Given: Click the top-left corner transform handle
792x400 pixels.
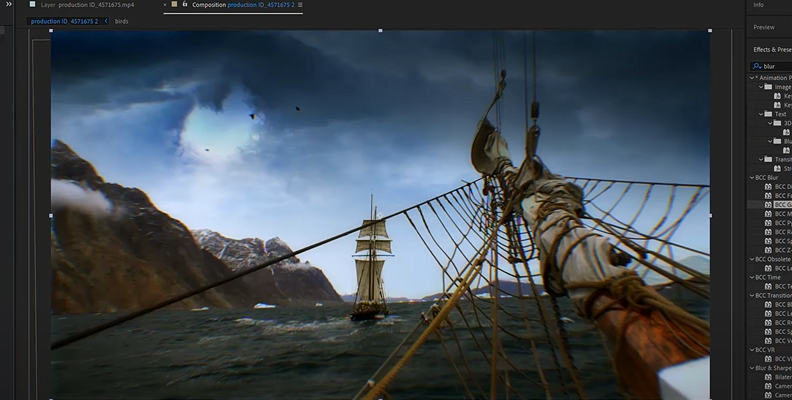Looking at the screenshot, I should pos(51,31).
